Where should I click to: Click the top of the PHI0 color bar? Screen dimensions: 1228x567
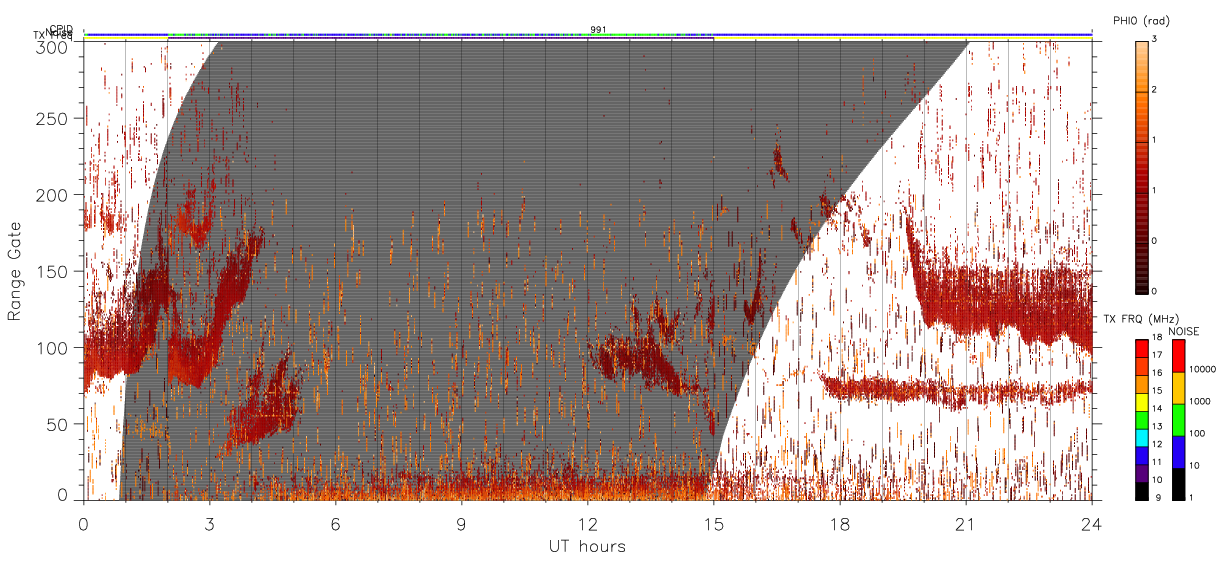click(x=1143, y=45)
